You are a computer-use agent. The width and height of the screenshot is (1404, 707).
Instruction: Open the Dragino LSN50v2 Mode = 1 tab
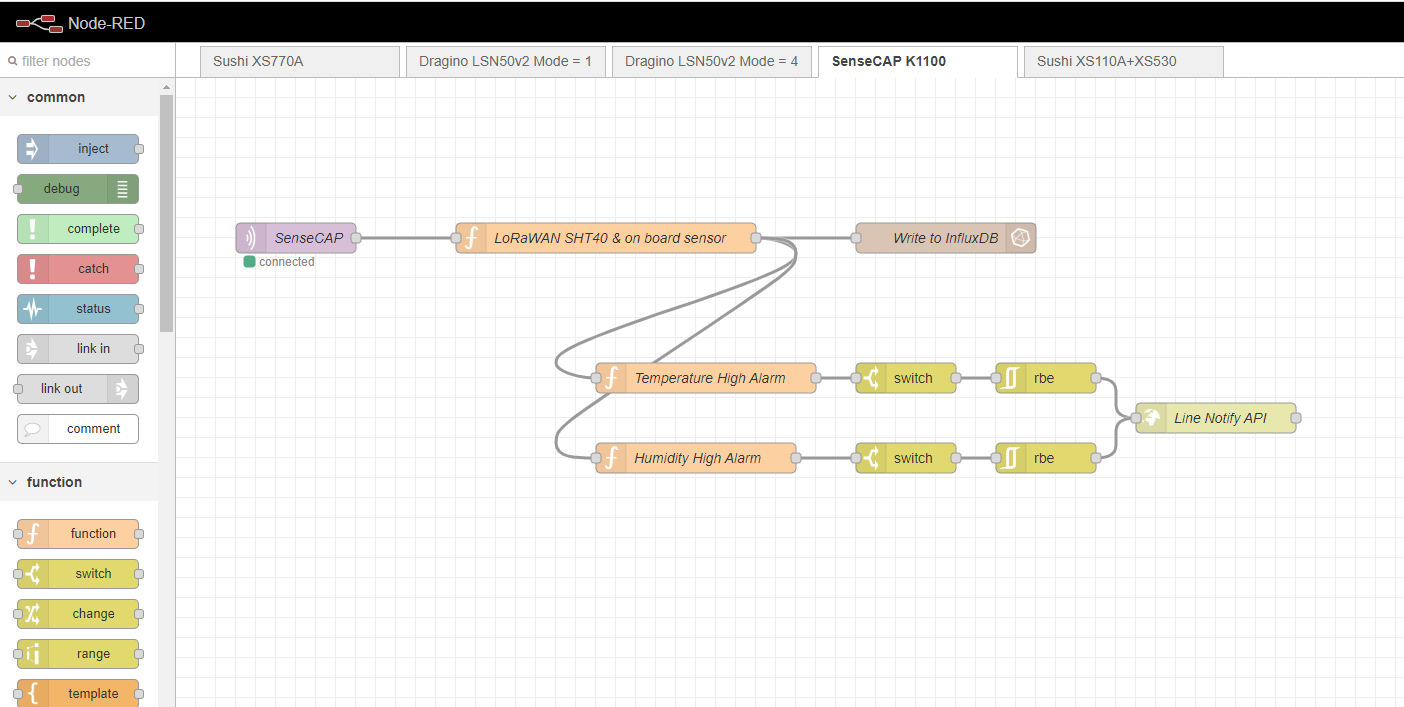click(x=505, y=61)
